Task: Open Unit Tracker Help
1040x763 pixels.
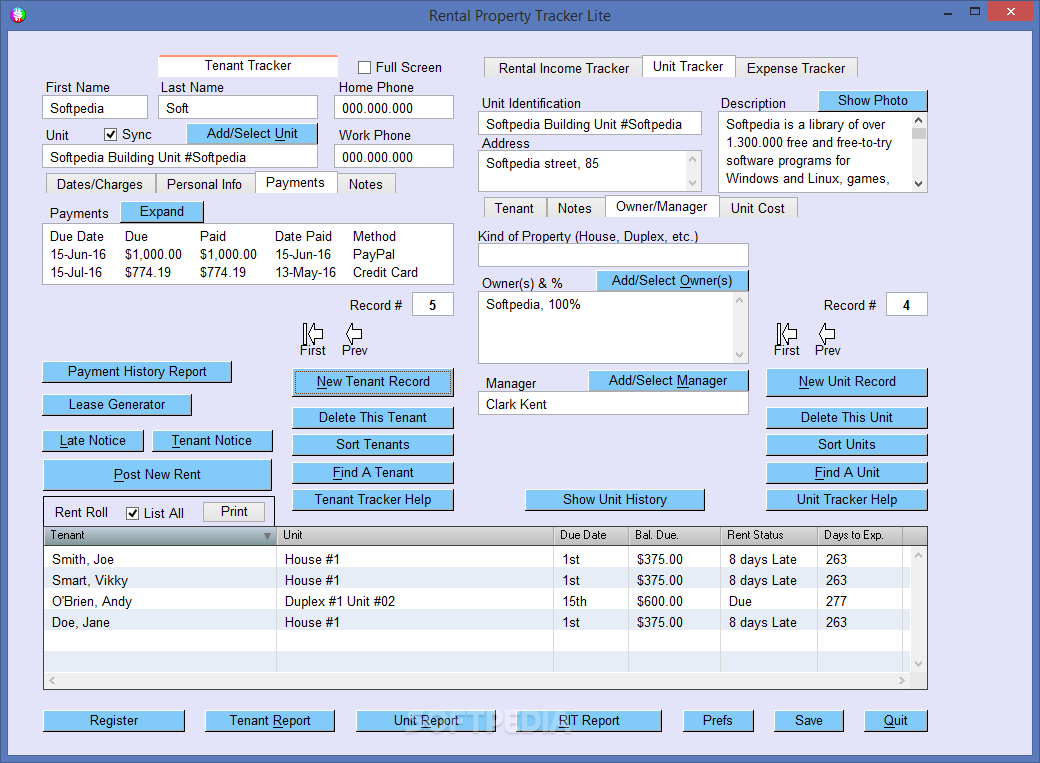Action: 847,500
